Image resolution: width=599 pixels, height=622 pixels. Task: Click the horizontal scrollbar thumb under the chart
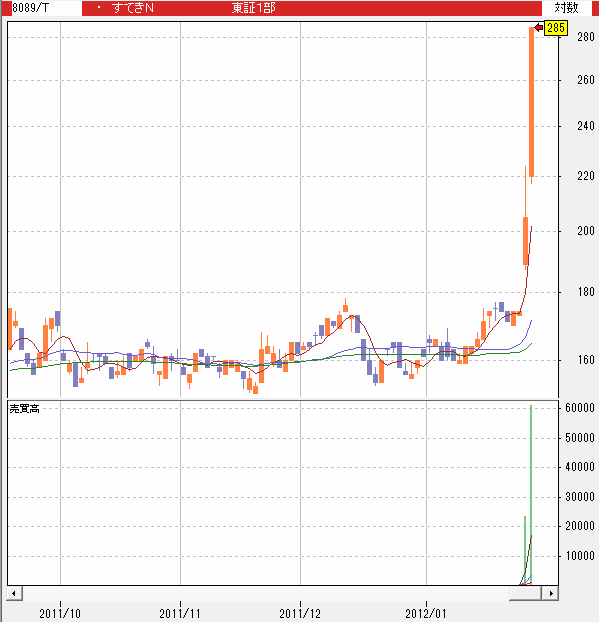525,593
